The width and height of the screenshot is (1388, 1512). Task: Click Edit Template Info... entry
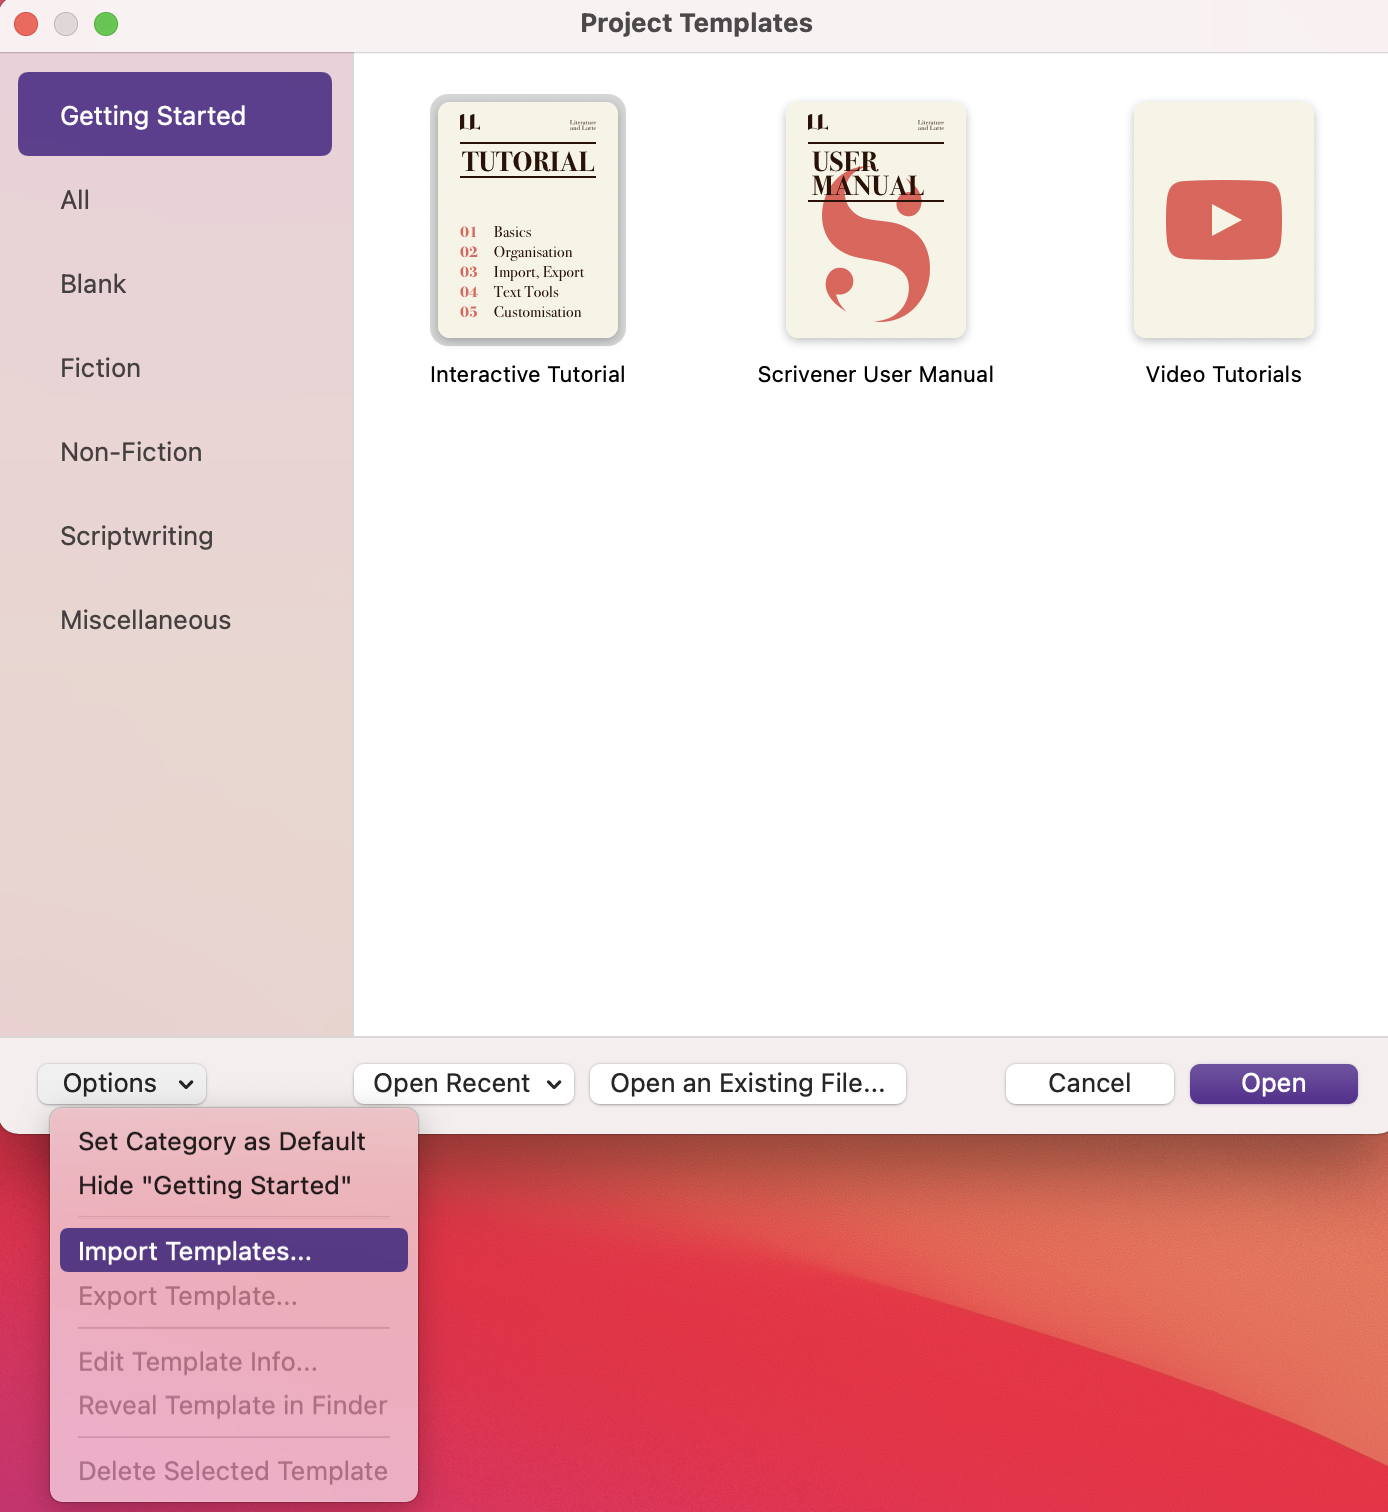pos(234,1362)
